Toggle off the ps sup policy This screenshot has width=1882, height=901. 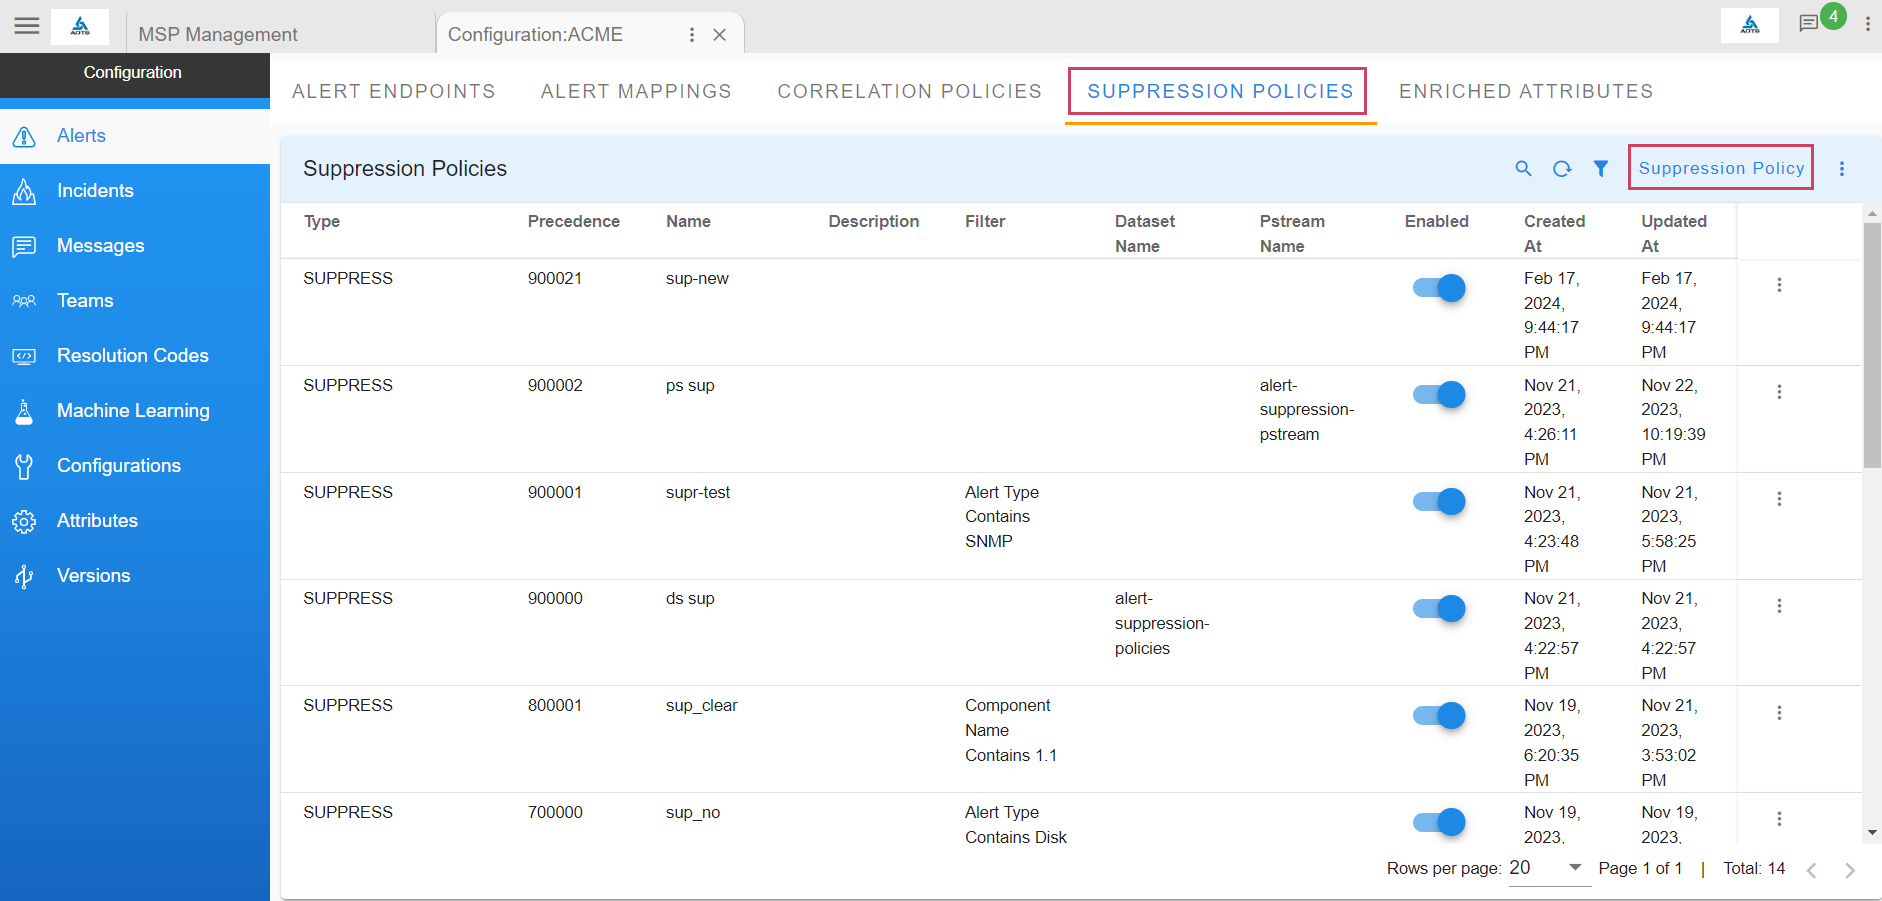[1438, 394]
